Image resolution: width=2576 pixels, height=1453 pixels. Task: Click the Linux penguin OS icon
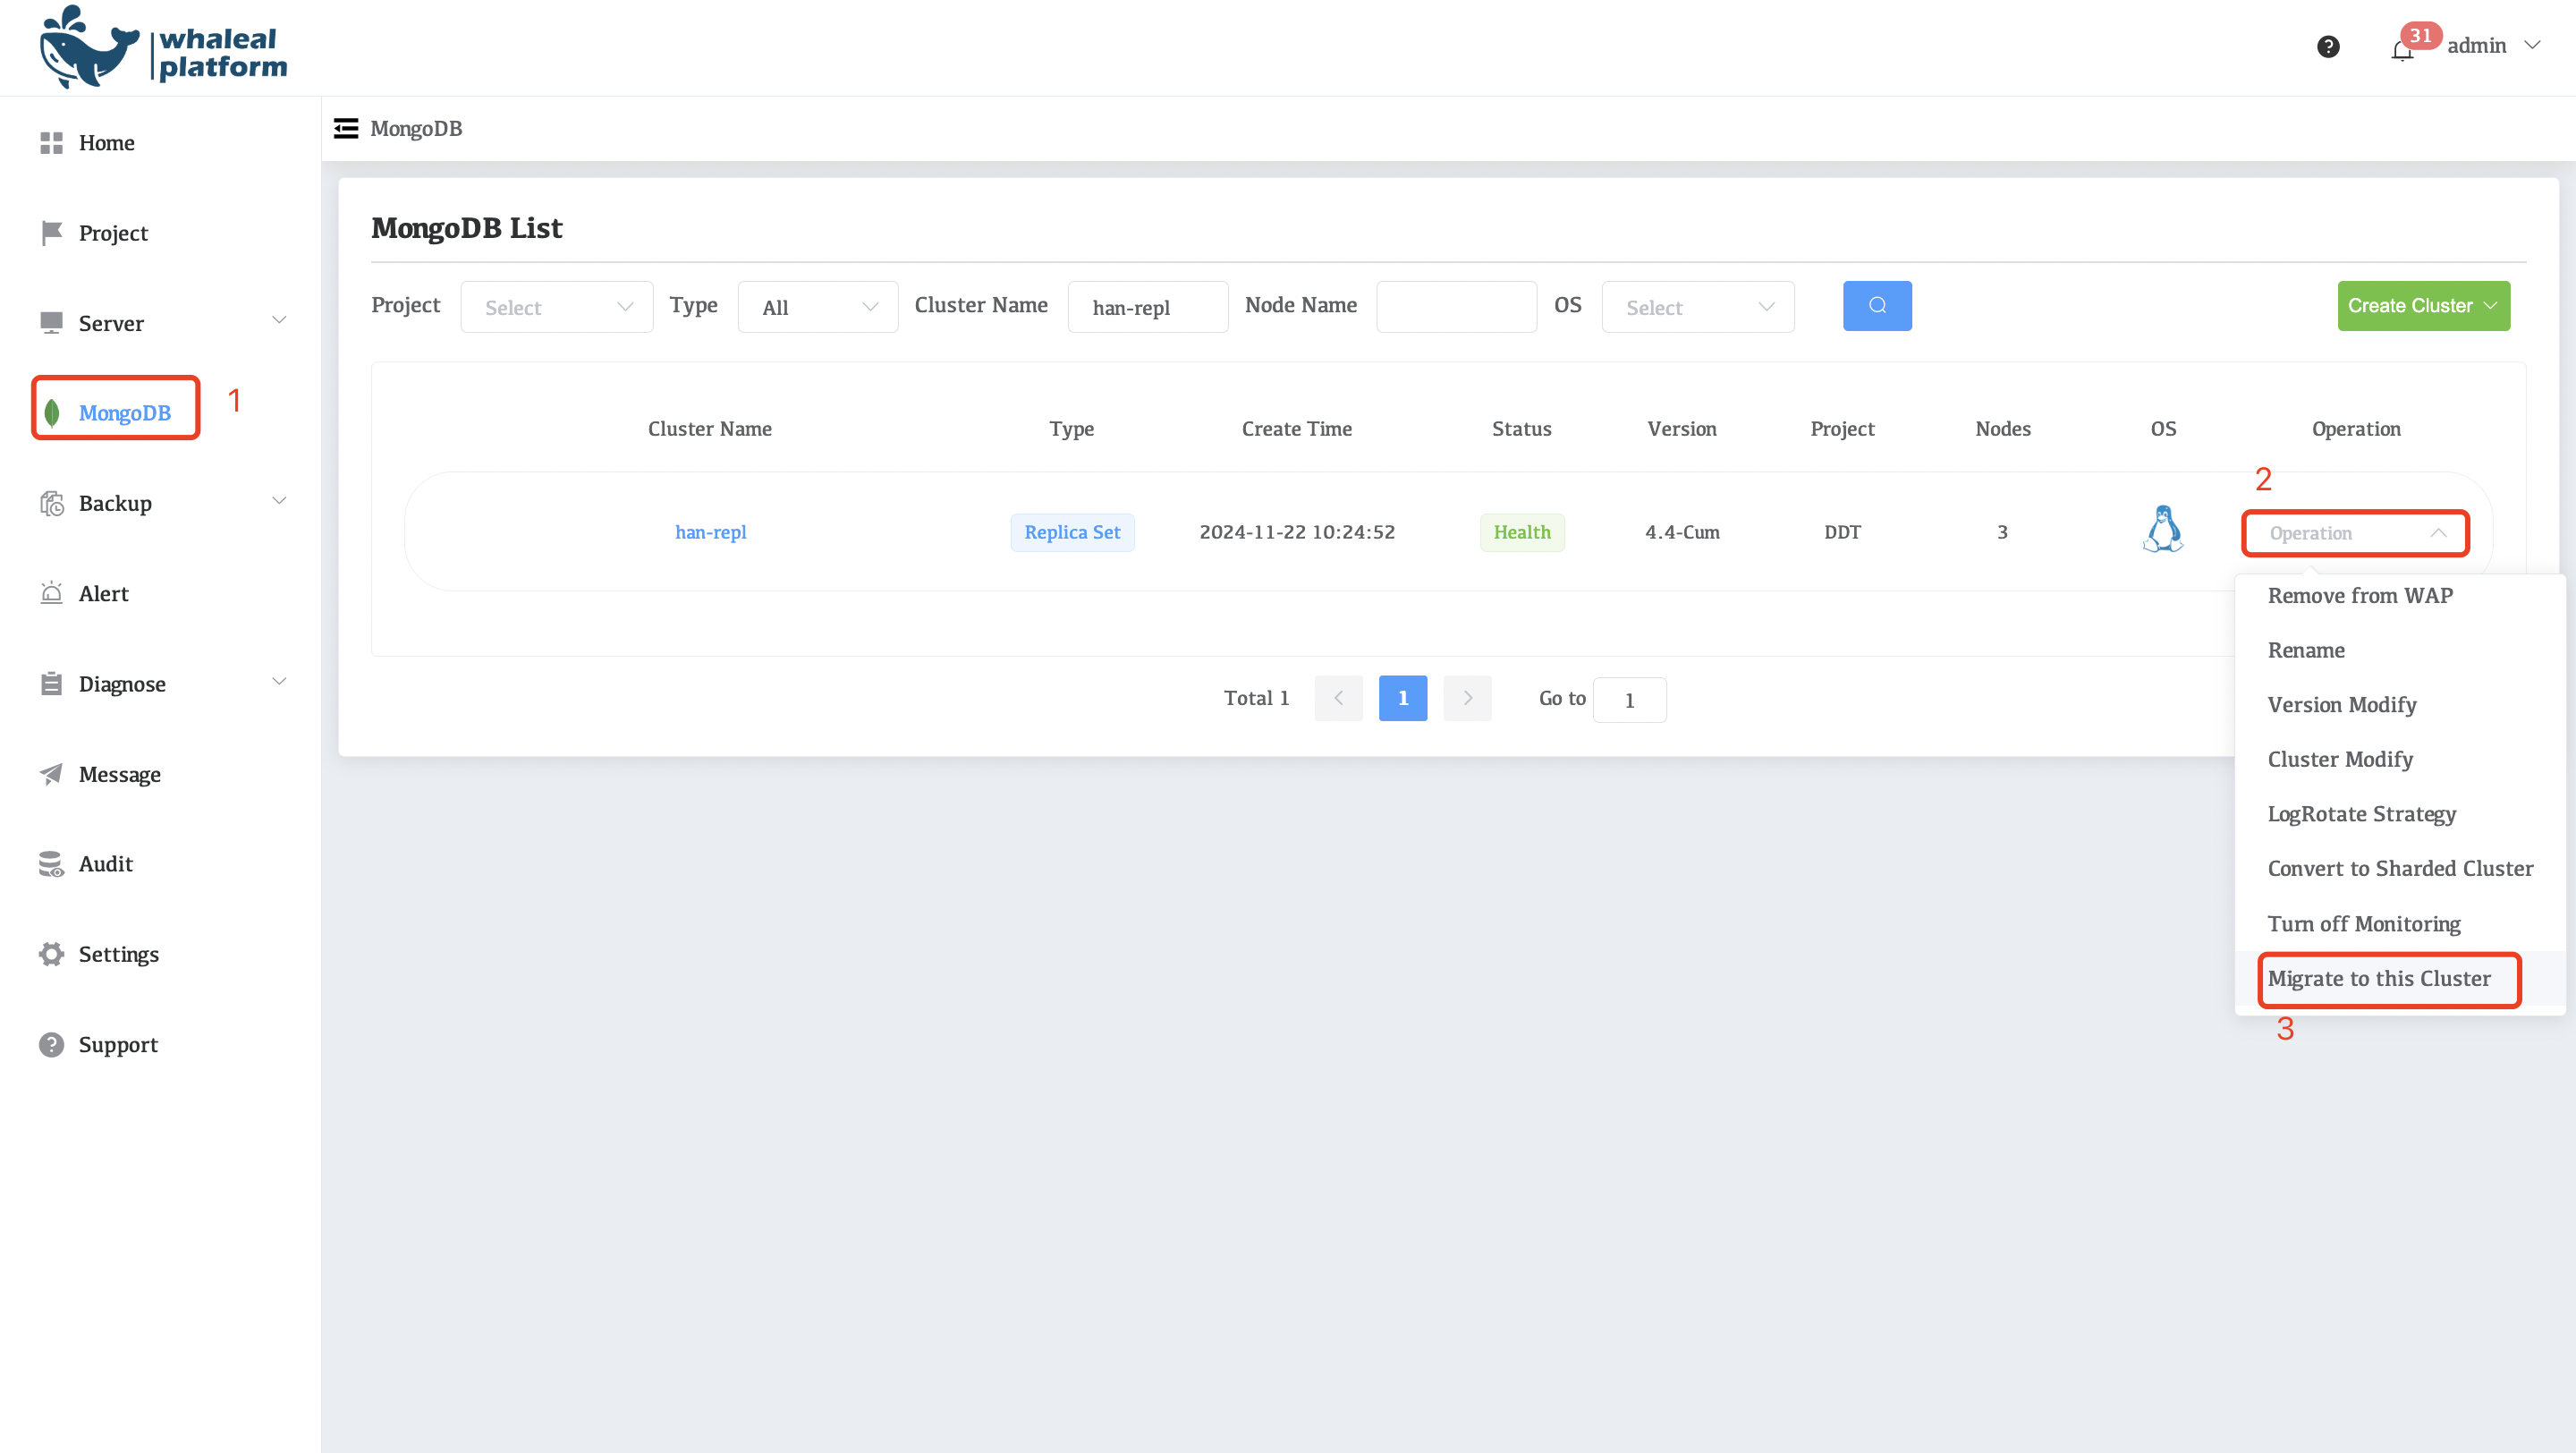[x=2162, y=530]
